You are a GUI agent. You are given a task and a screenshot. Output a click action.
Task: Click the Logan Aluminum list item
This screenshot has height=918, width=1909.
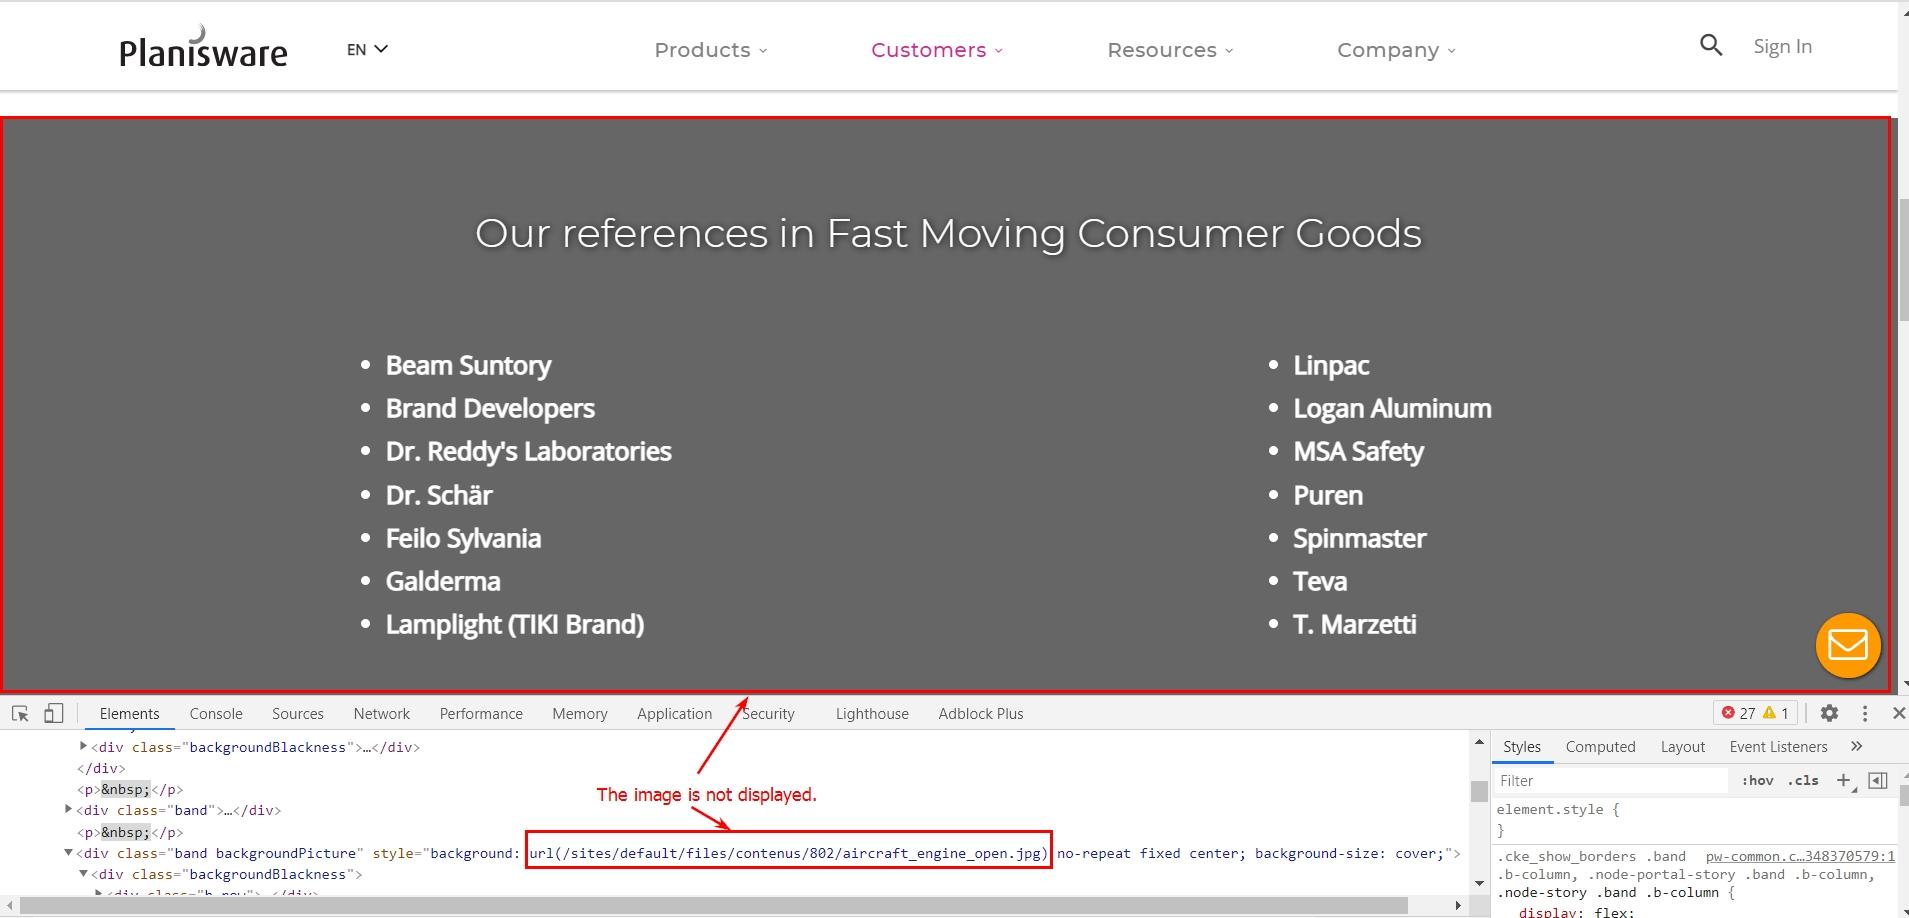coord(1392,408)
